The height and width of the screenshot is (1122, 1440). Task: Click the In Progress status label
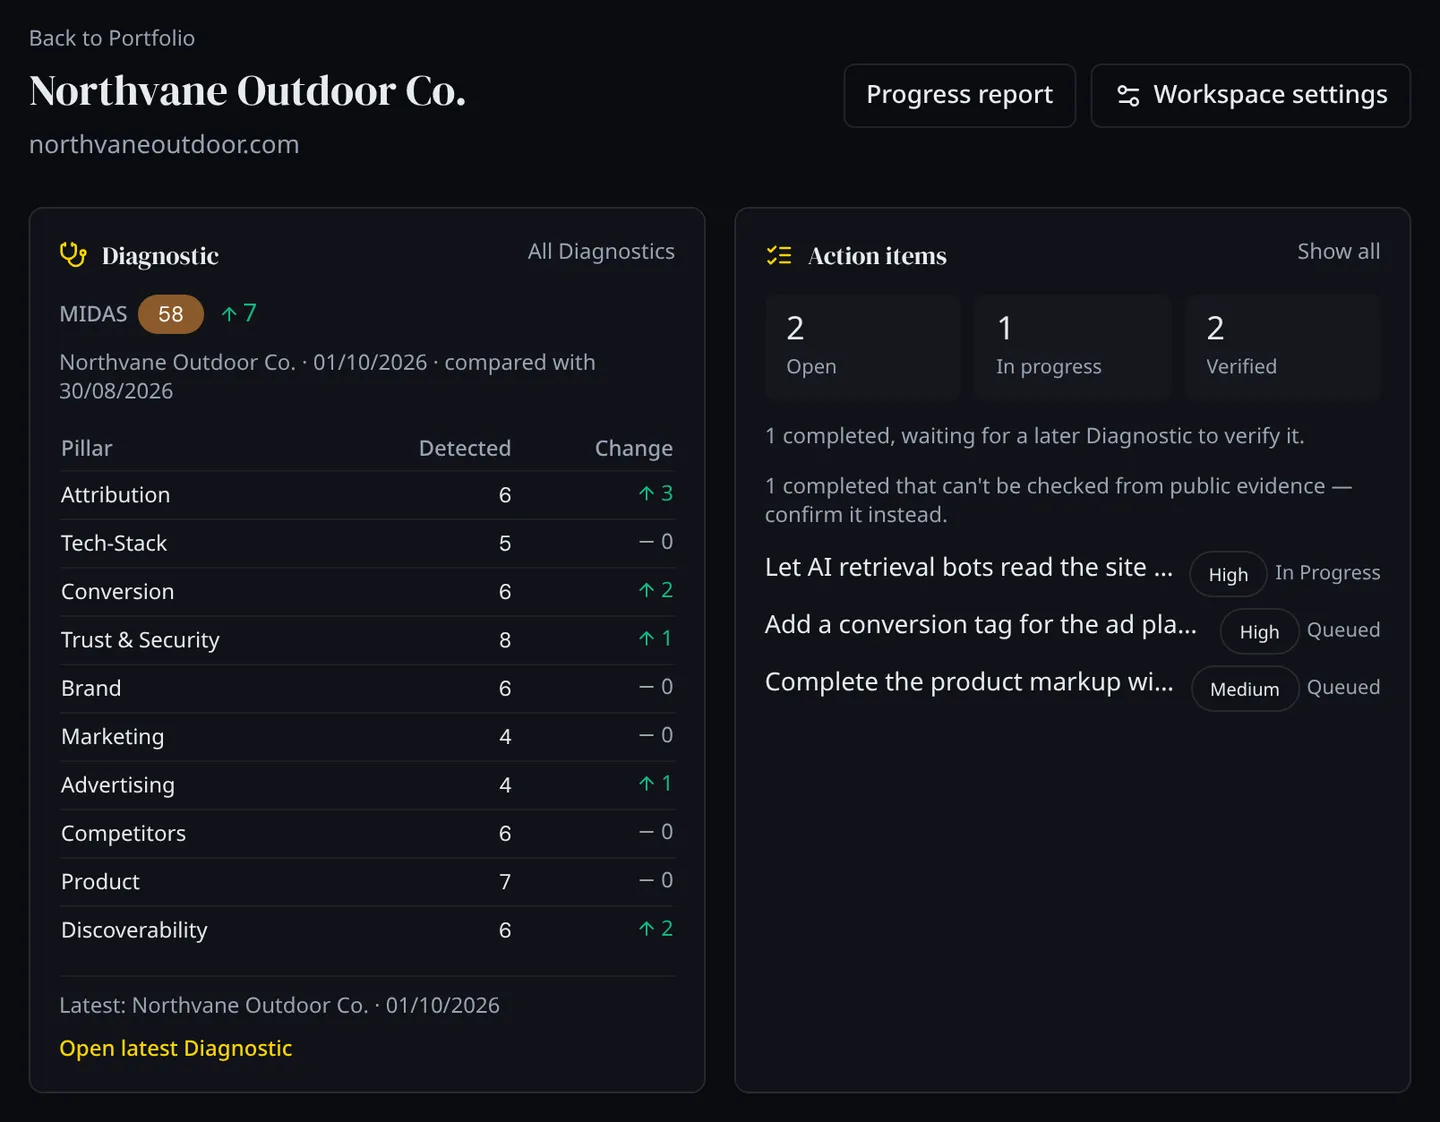coord(1327,572)
